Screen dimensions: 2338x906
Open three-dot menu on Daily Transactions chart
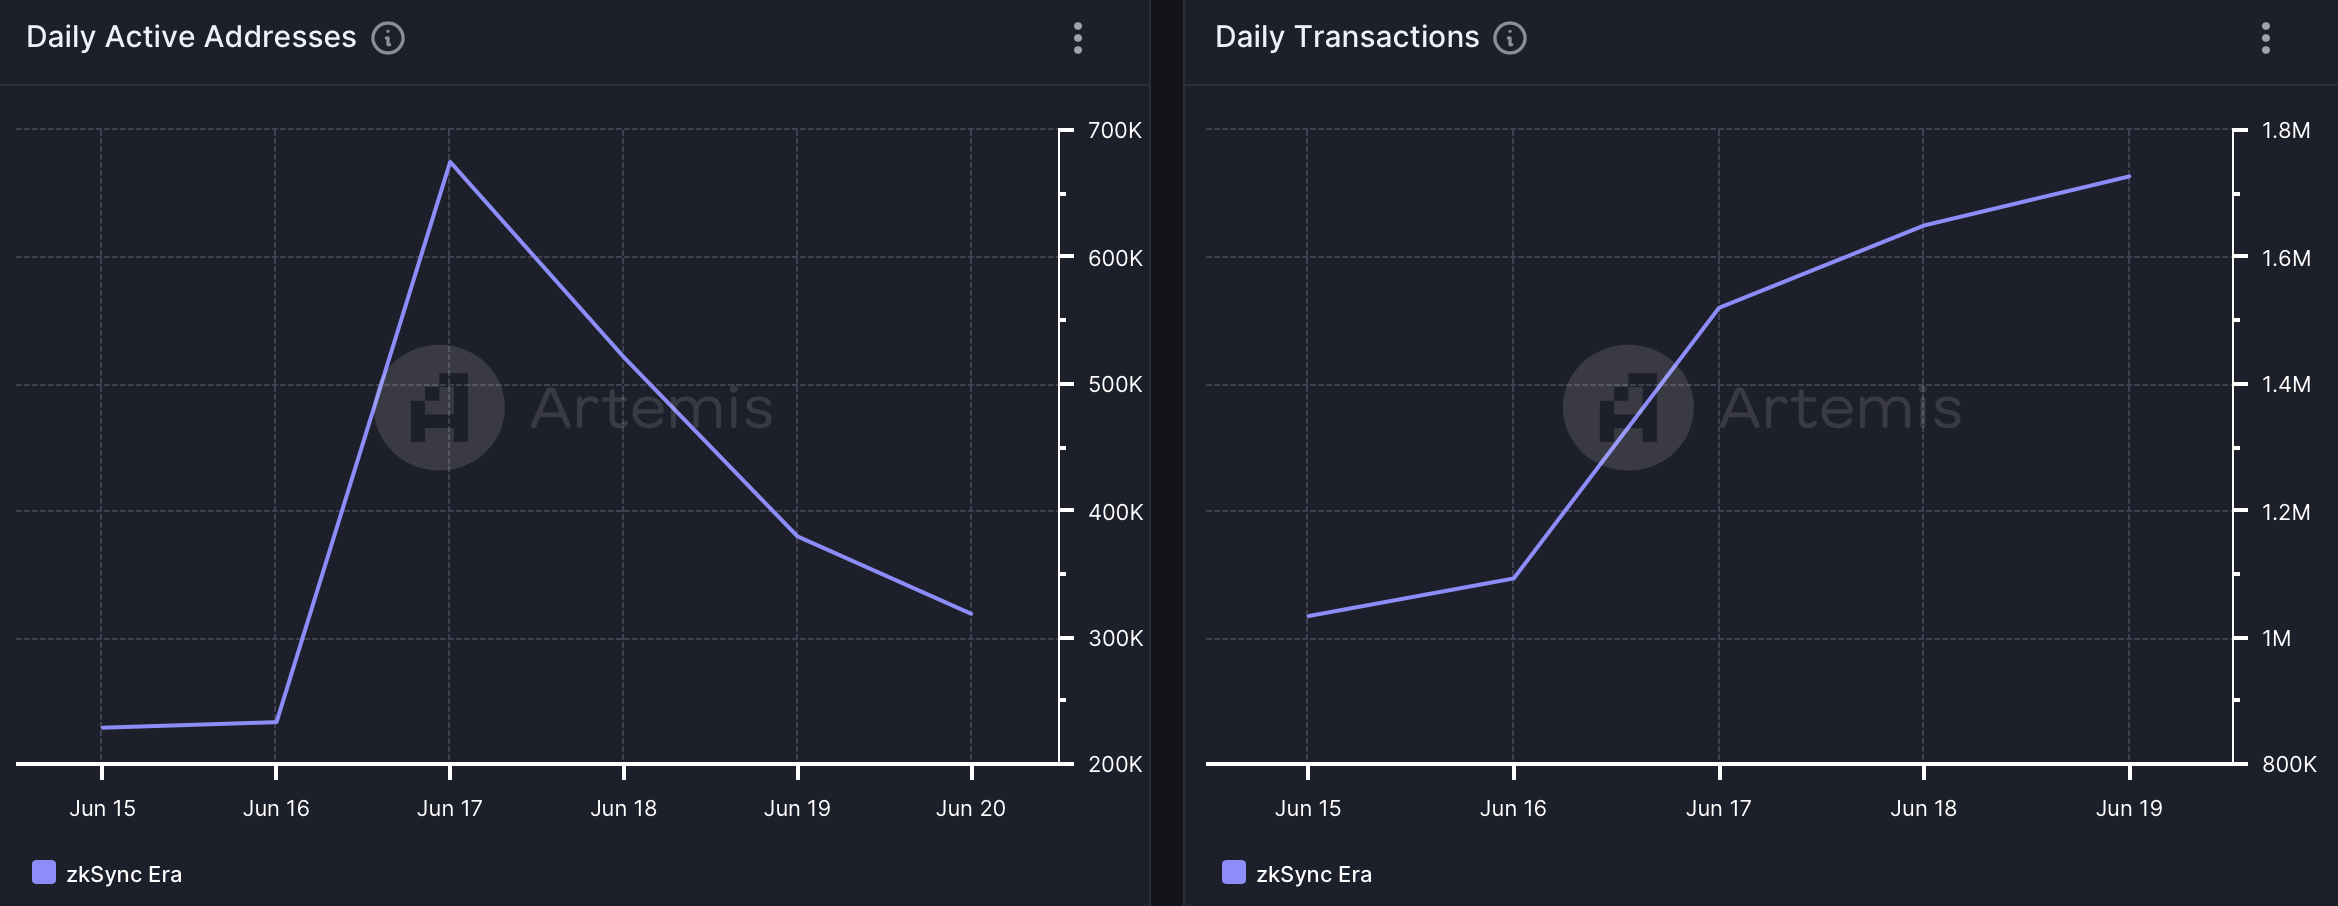tap(2266, 38)
